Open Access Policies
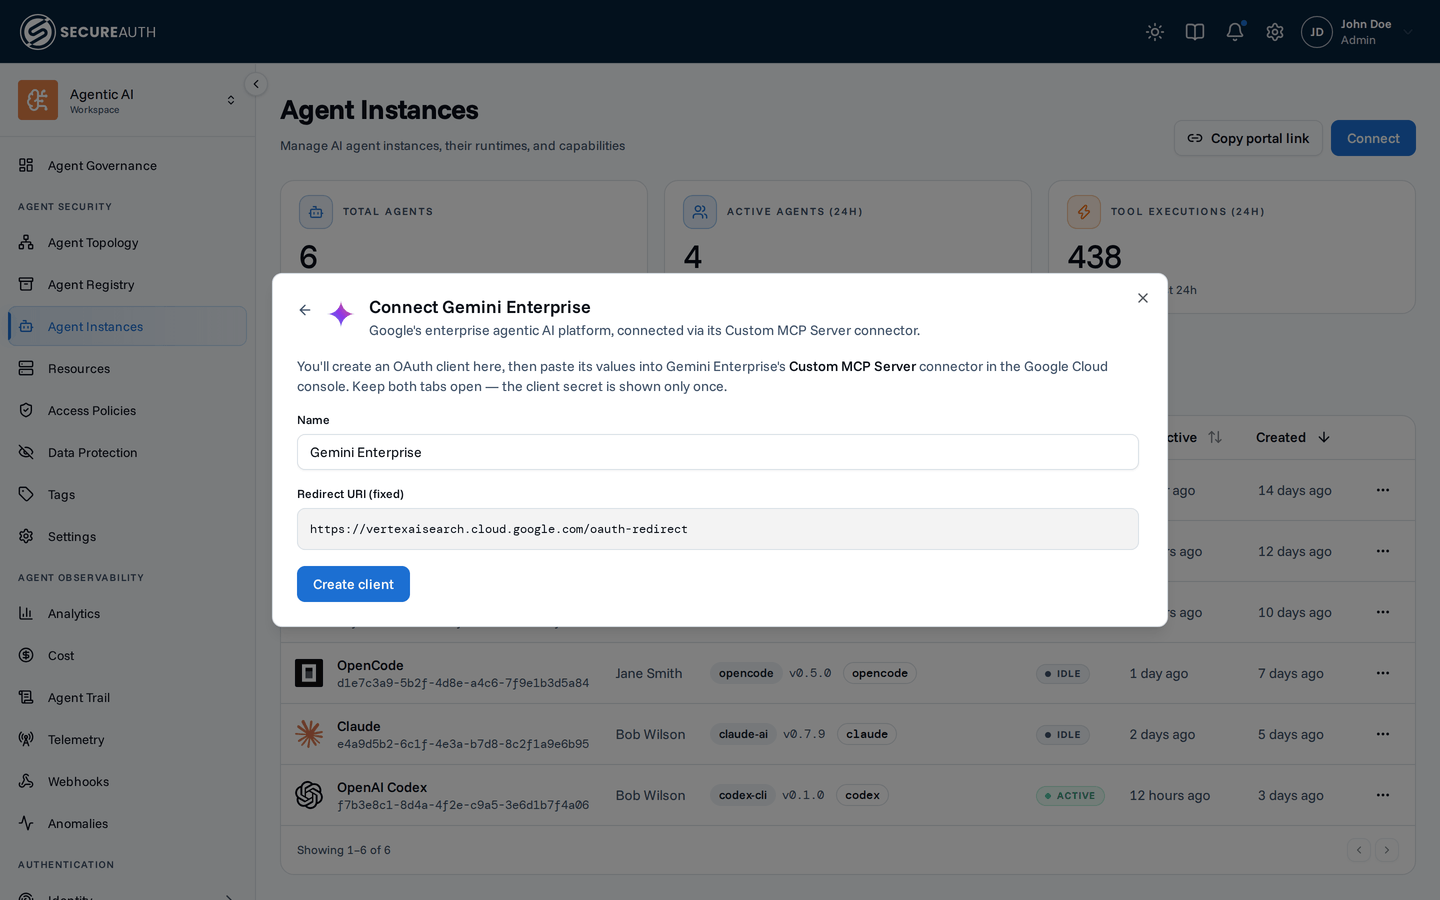 [x=128, y=411]
